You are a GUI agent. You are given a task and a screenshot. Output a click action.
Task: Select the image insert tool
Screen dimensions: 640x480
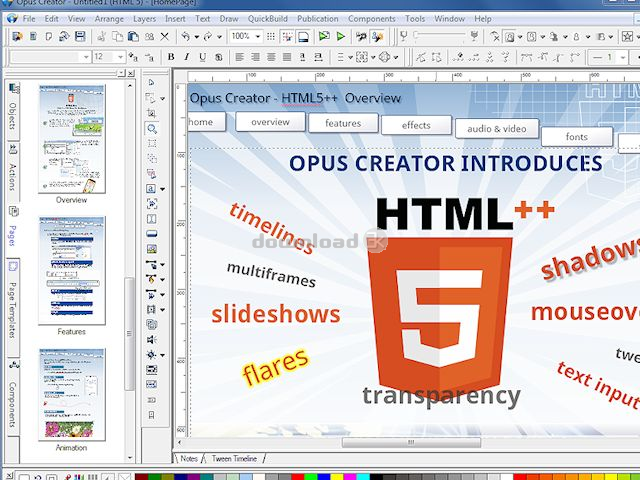pos(151,249)
